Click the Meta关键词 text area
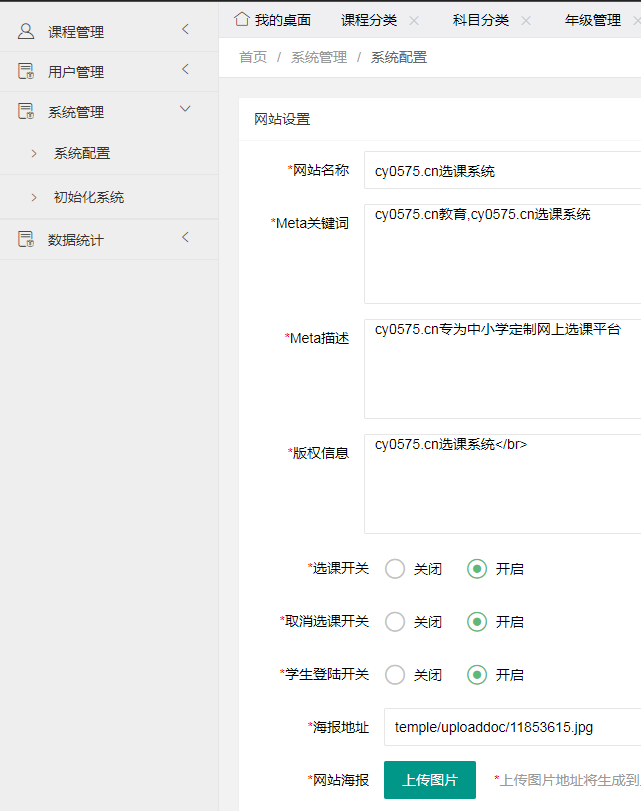 pos(502,253)
